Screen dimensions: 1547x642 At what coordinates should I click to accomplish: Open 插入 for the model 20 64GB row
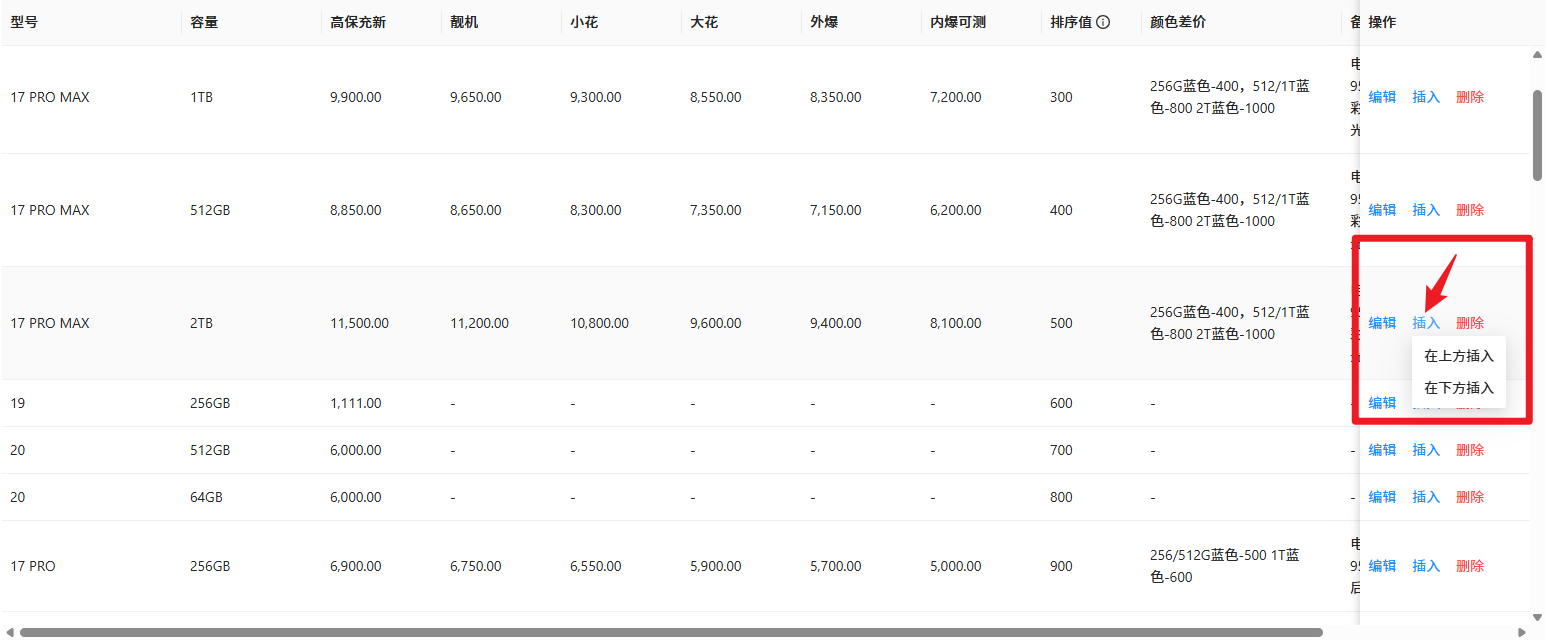coord(1426,497)
